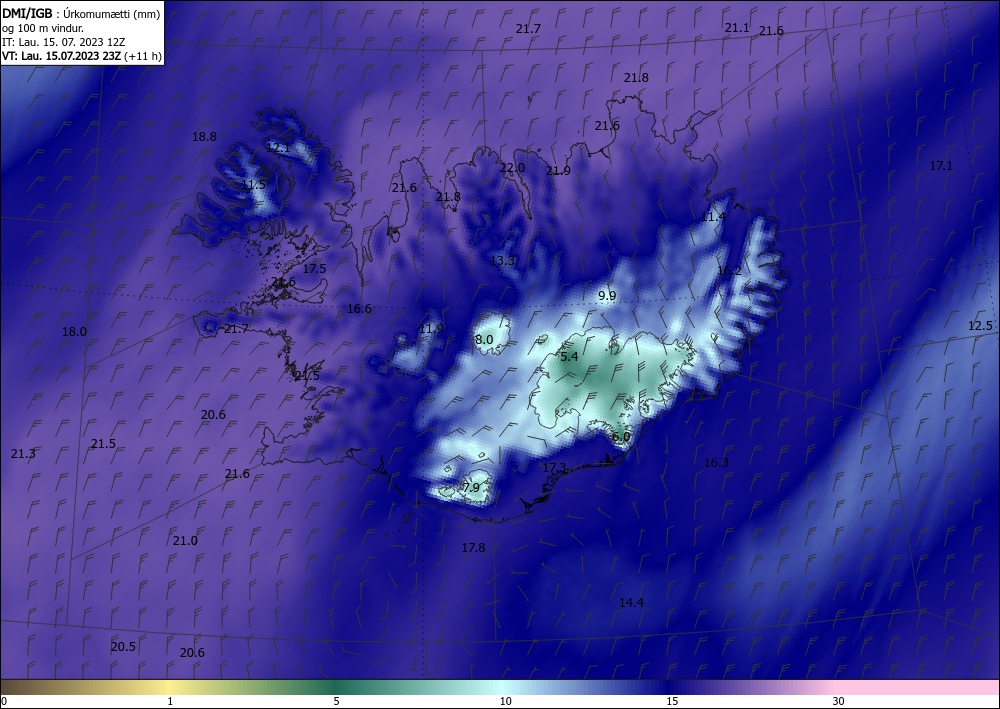Image resolution: width=1000 pixels, height=709 pixels.
Task: Click the 6.0 value on the map
Action: [x=621, y=437]
